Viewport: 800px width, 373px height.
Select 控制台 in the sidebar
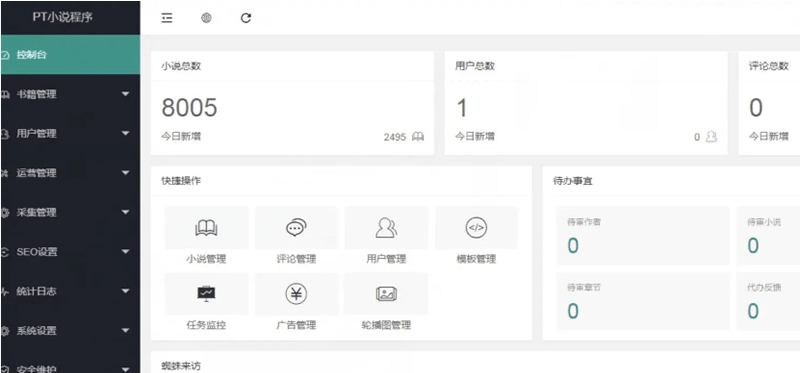coord(70,55)
